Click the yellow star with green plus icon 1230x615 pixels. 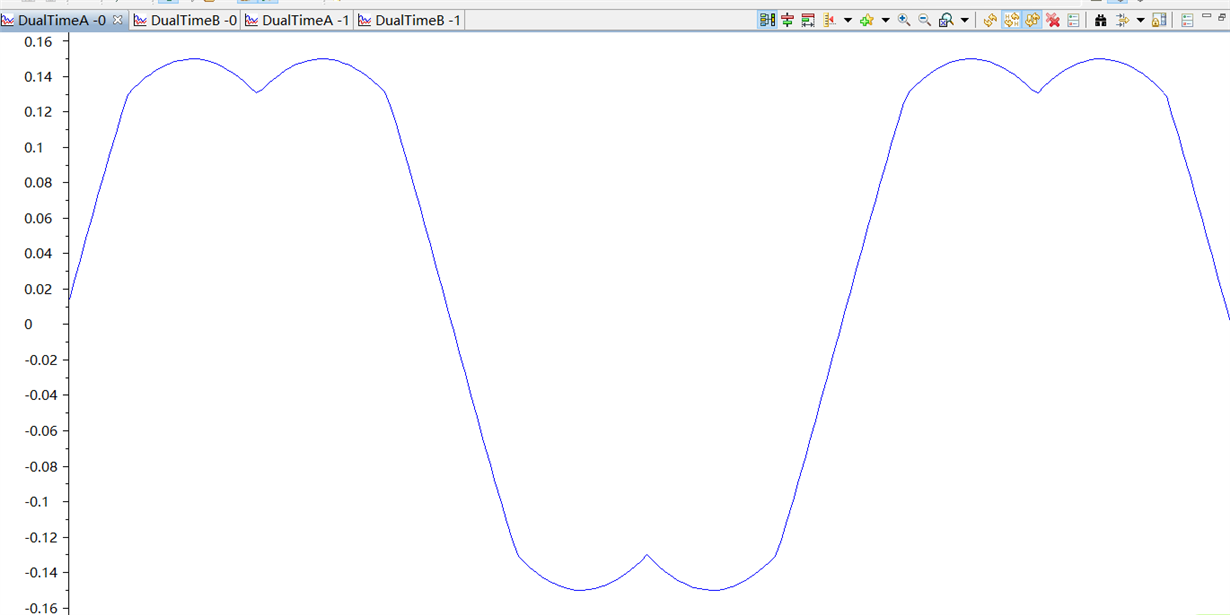click(x=866, y=20)
